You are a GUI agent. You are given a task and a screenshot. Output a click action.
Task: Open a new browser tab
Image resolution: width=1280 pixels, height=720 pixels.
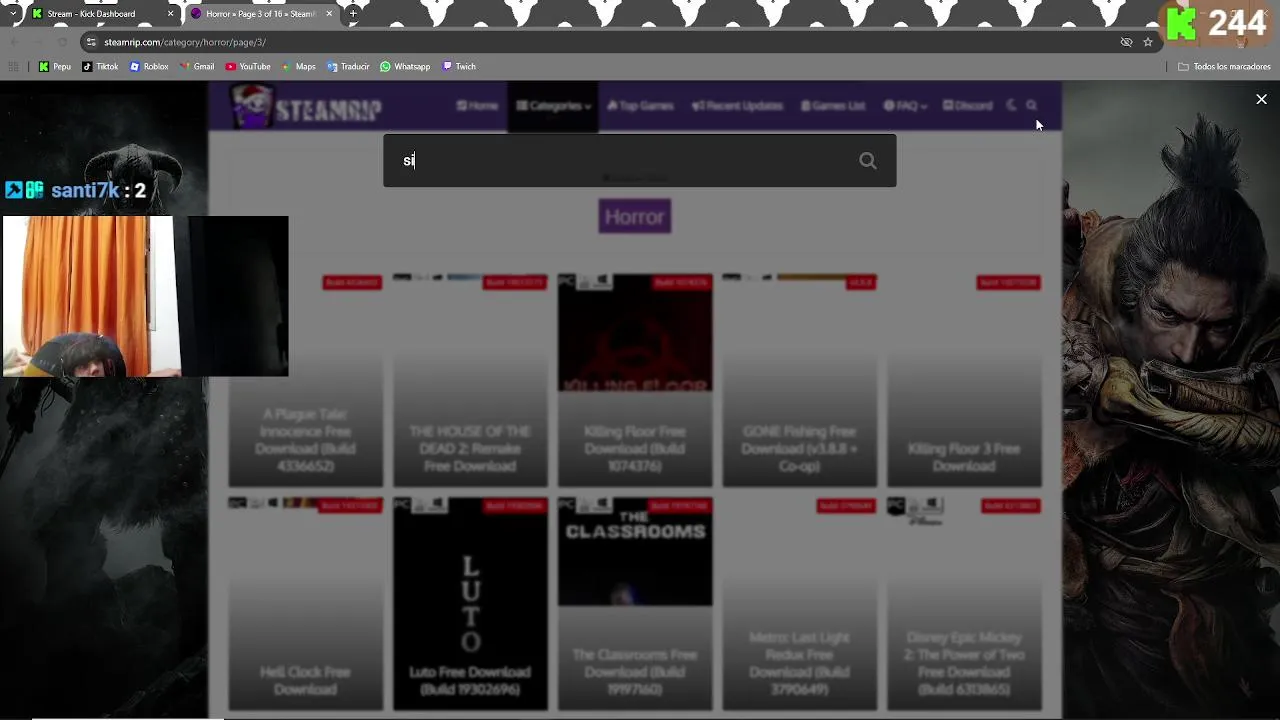(x=353, y=14)
